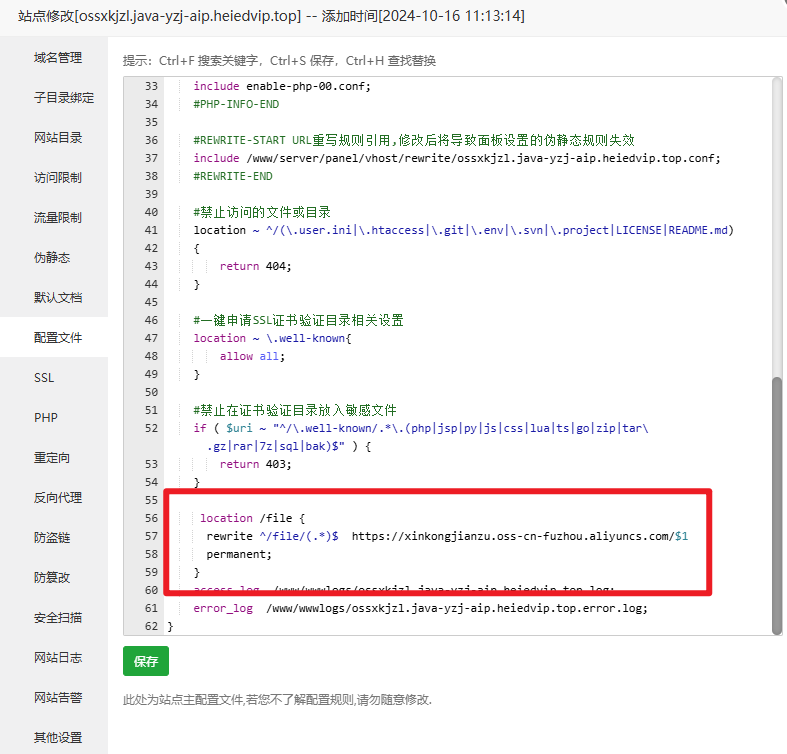
Task: Click the 'allow all;' line
Action: click(252, 356)
